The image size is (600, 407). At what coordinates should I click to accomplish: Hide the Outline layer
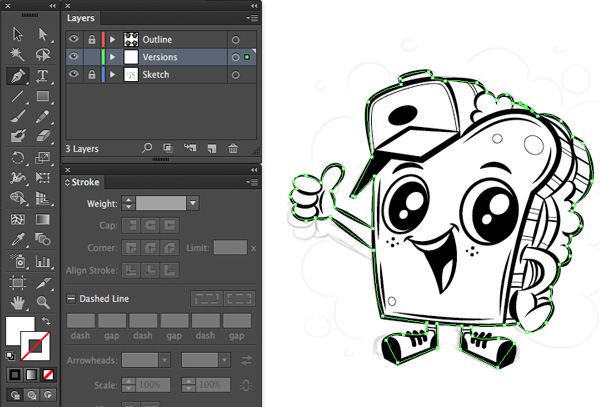click(74, 39)
